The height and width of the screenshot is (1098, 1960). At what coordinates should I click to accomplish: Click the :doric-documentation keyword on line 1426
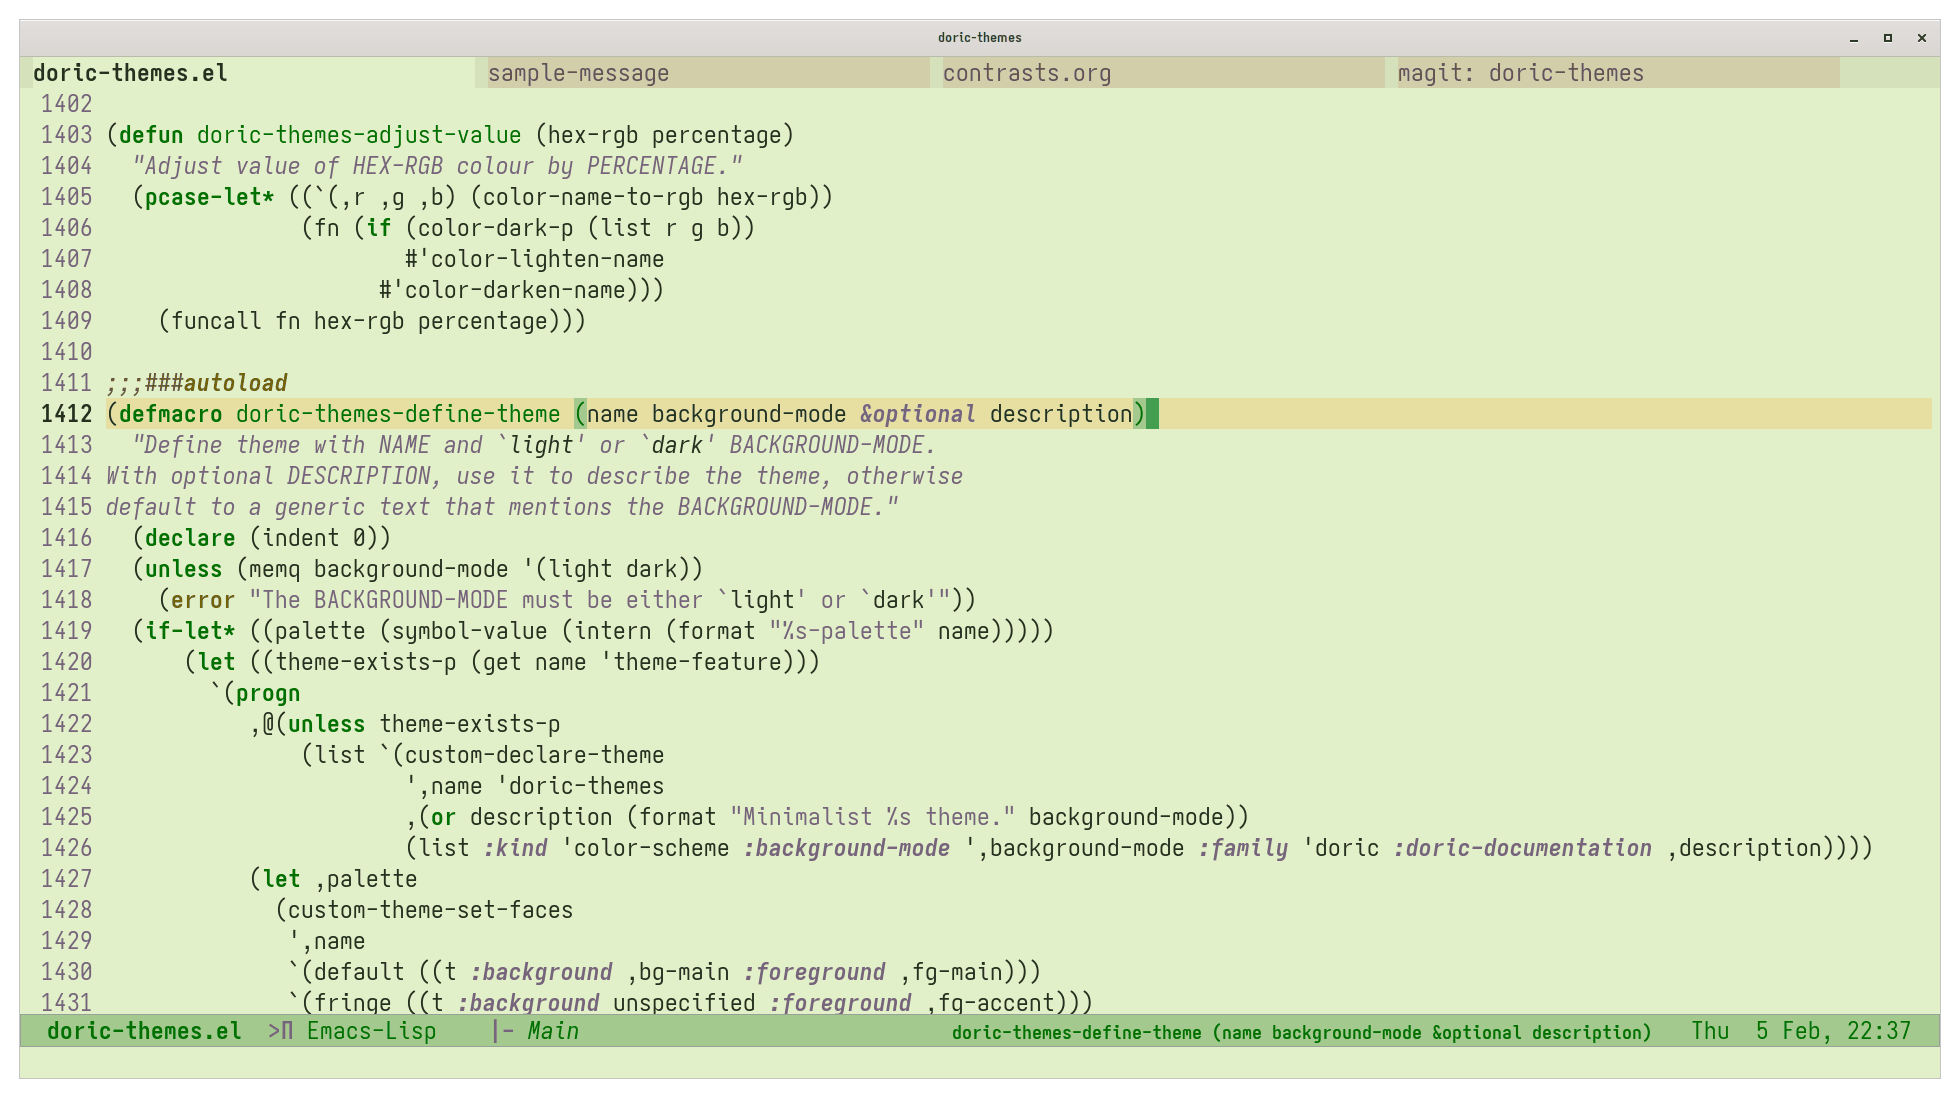coord(1522,848)
